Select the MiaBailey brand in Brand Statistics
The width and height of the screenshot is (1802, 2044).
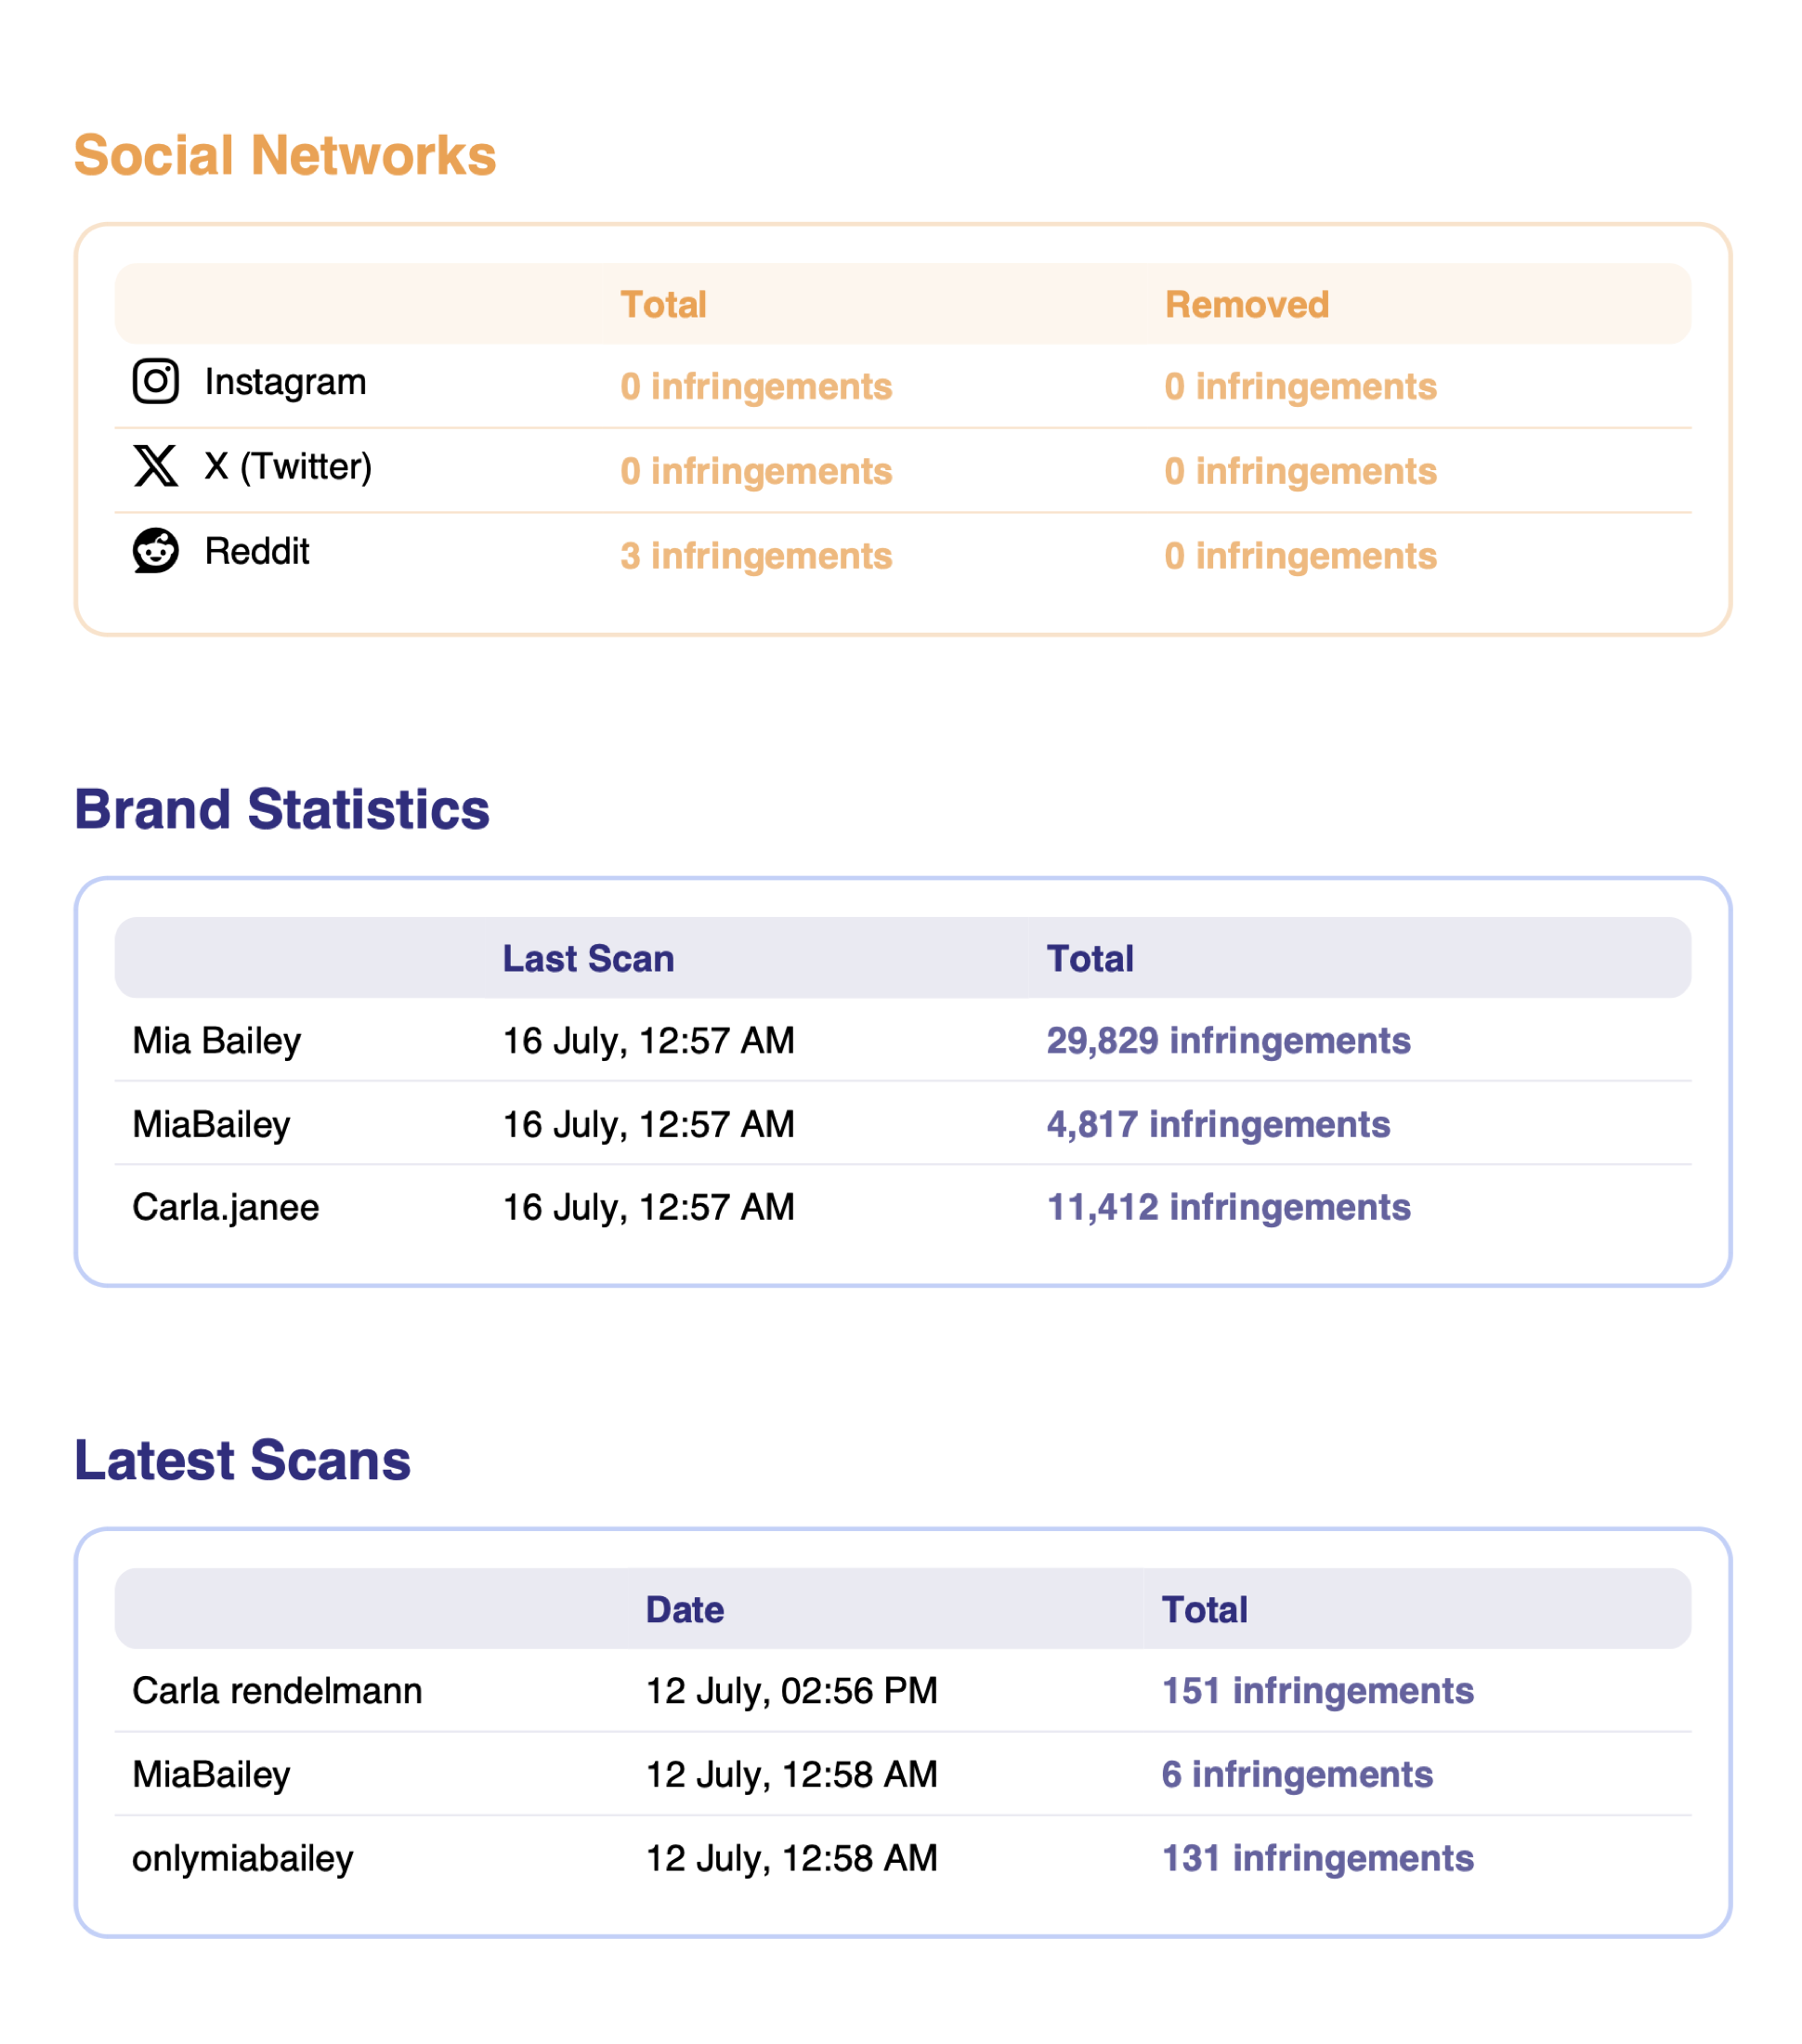[211, 1125]
